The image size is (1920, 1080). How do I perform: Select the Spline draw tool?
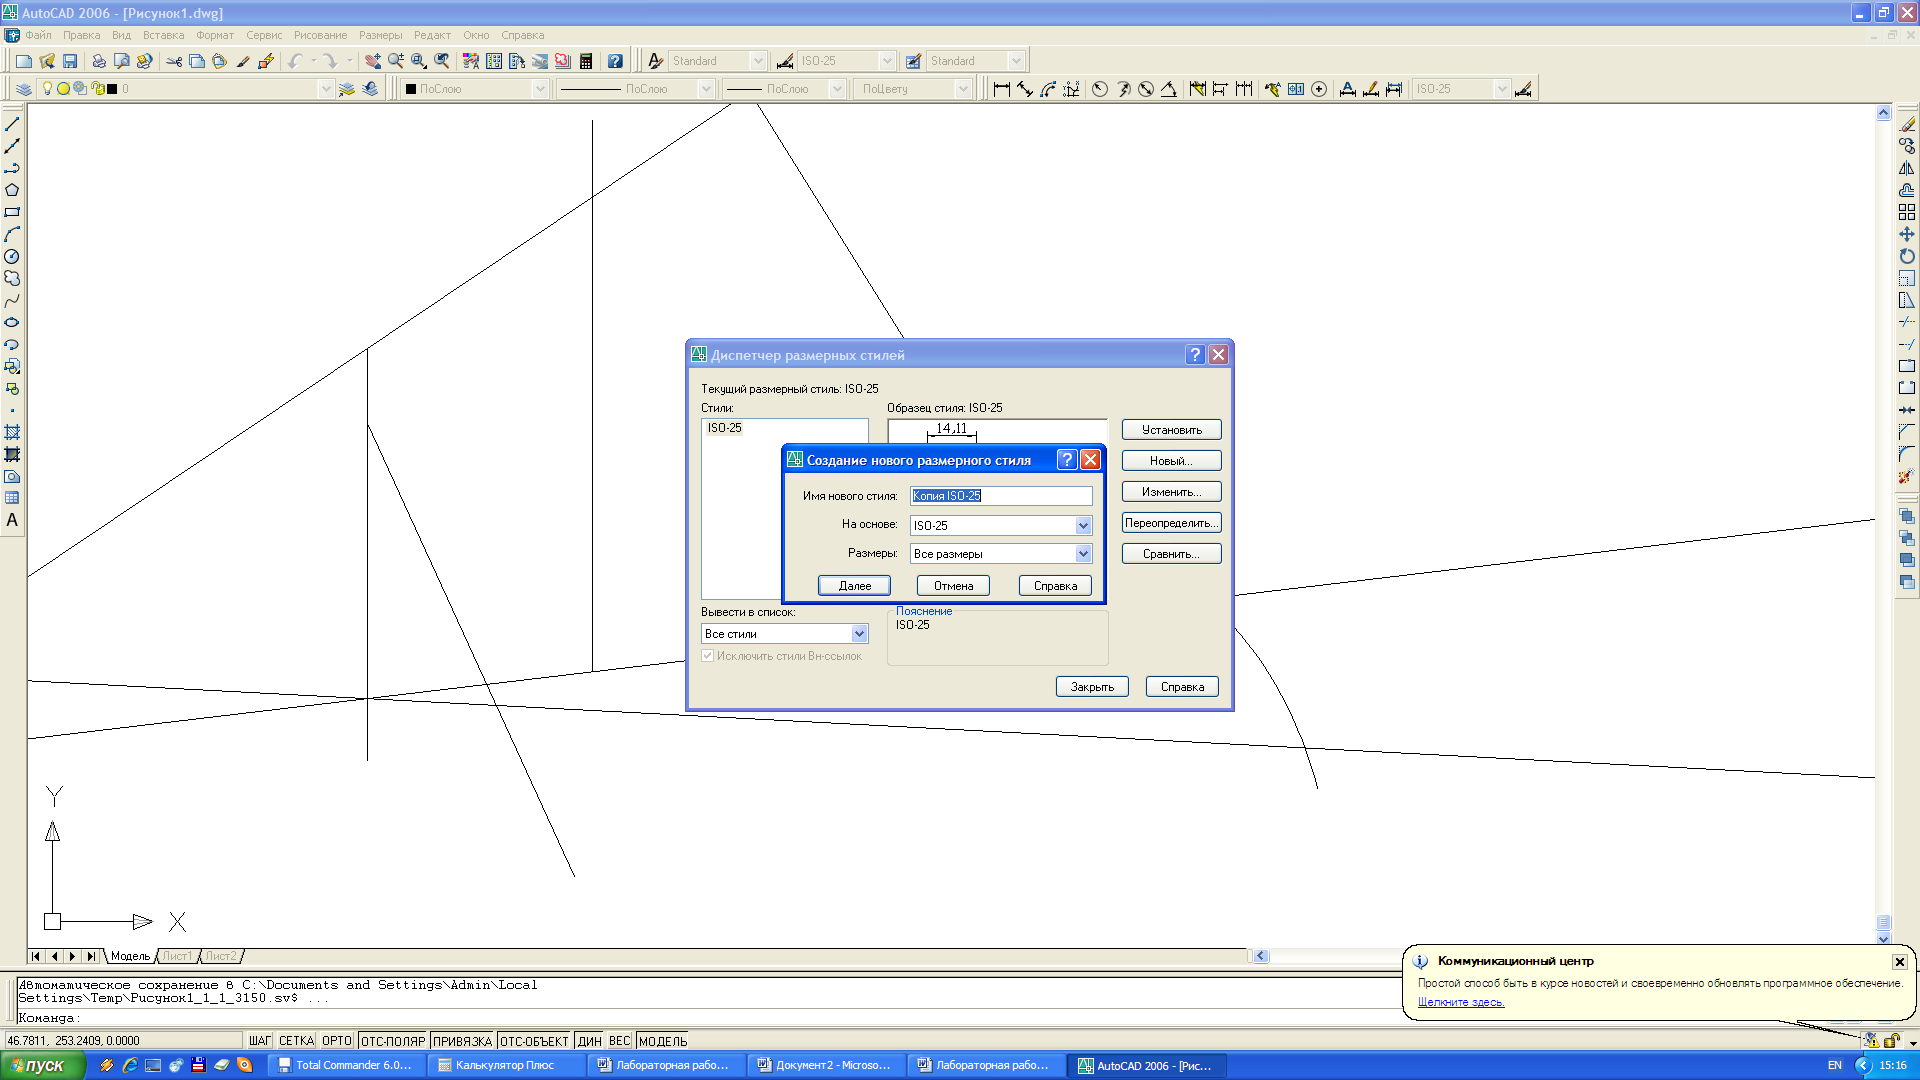coord(12,300)
